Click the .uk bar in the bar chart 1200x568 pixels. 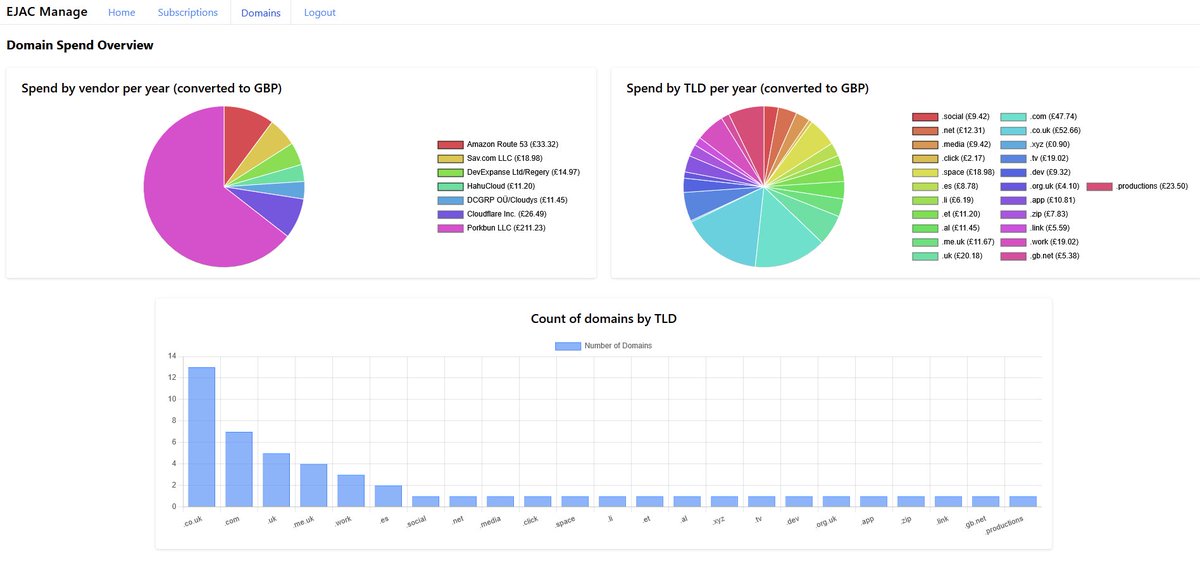pyautogui.click(x=276, y=480)
